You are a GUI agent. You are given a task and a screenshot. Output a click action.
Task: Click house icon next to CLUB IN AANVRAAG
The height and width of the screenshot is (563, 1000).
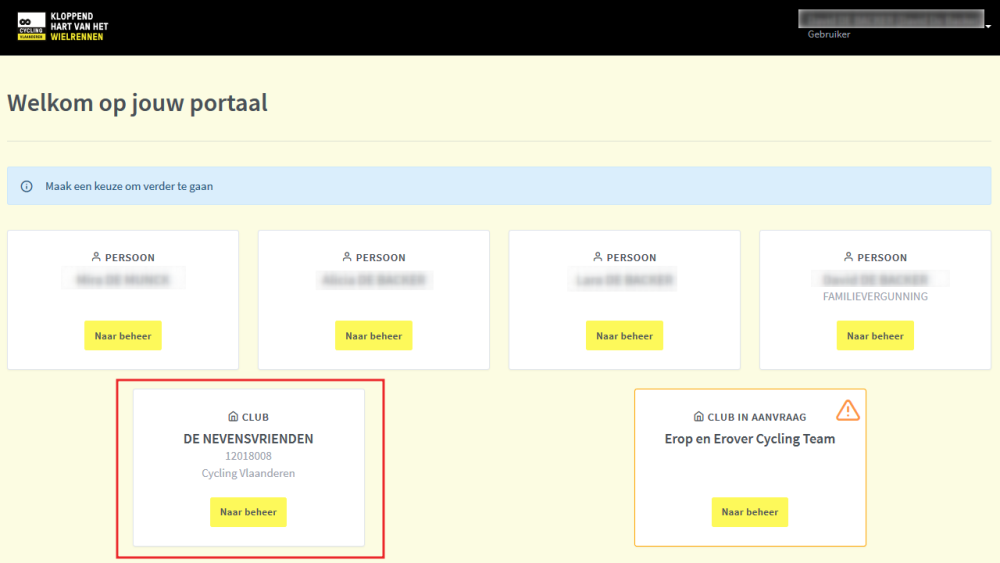pyautogui.click(x=698, y=416)
